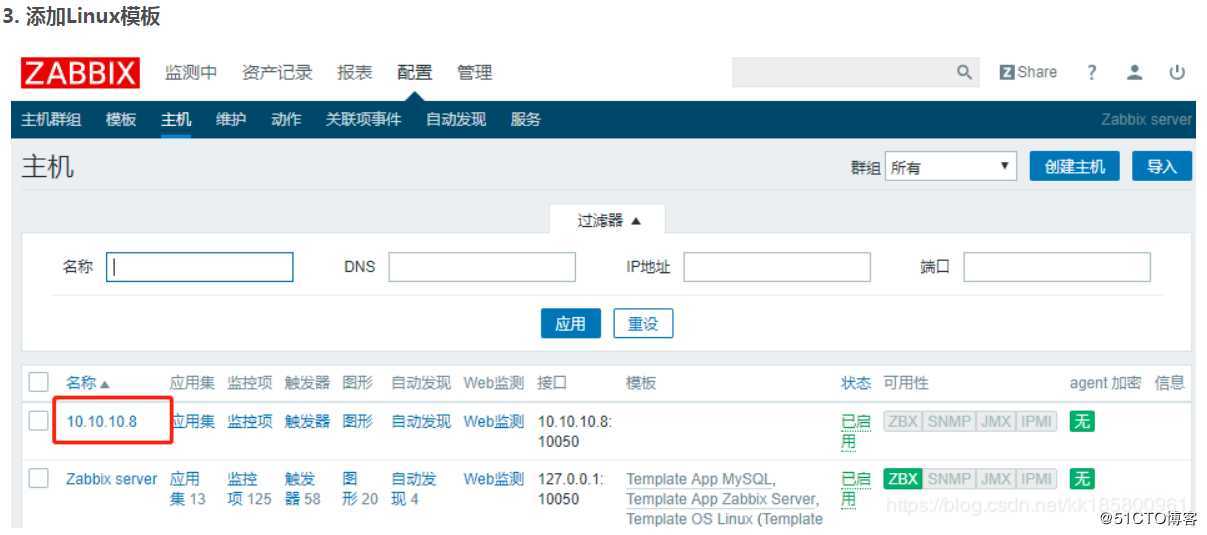Open 触发器 for host 10.10.10.8
The image size is (1207, 535).
tap(307, 422)
